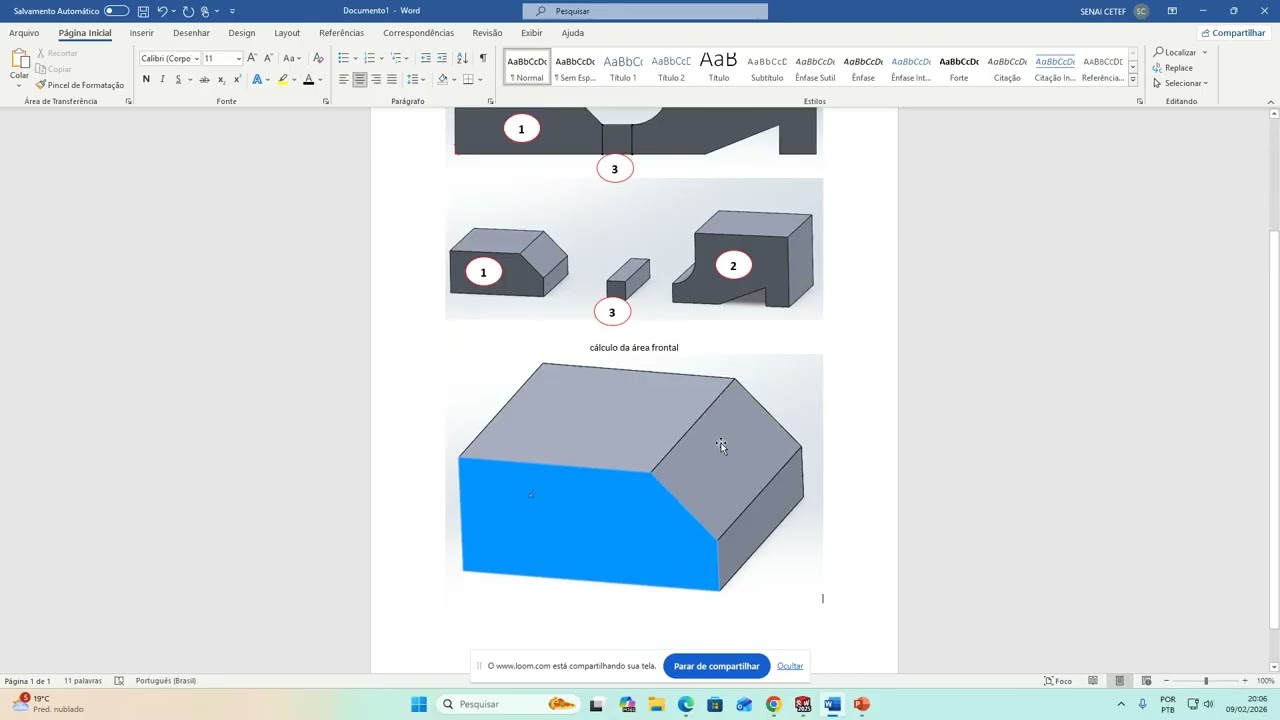The height and width of the screenshot is (720, 1280).
Task: Switch to the Referências tab
Action: coord(341,33)
